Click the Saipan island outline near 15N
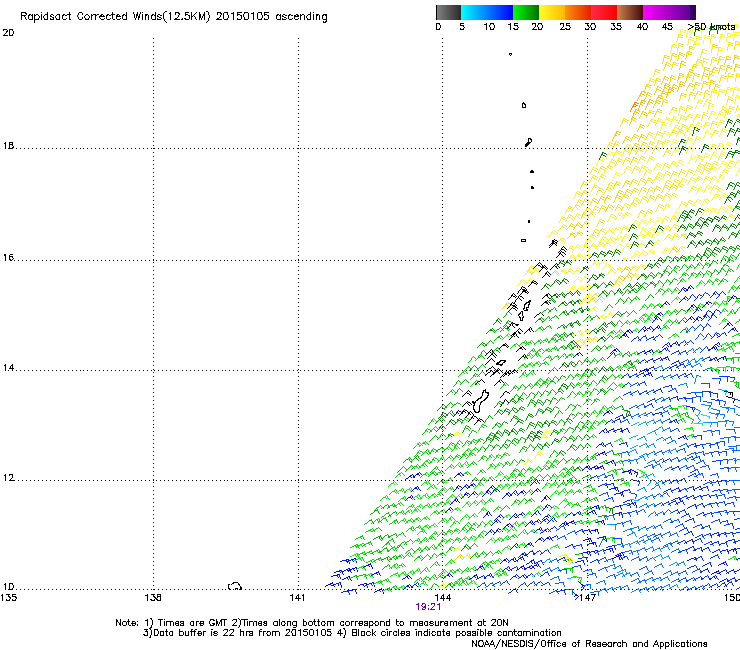 [x=527, y=305]
